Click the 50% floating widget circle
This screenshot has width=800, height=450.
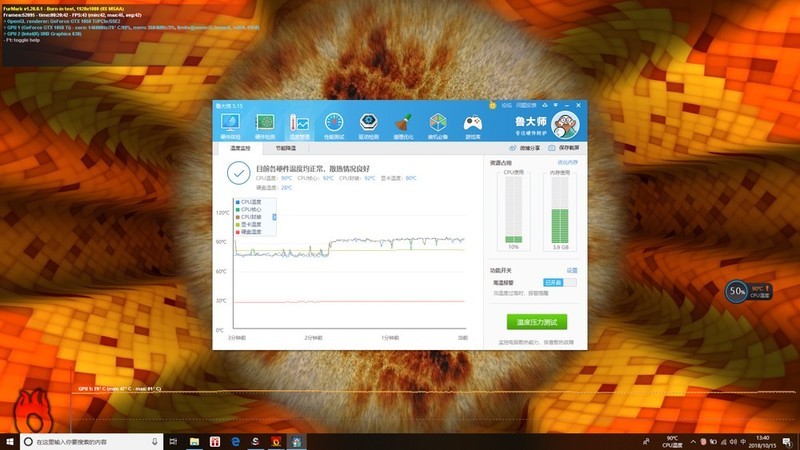click(736, 292)
